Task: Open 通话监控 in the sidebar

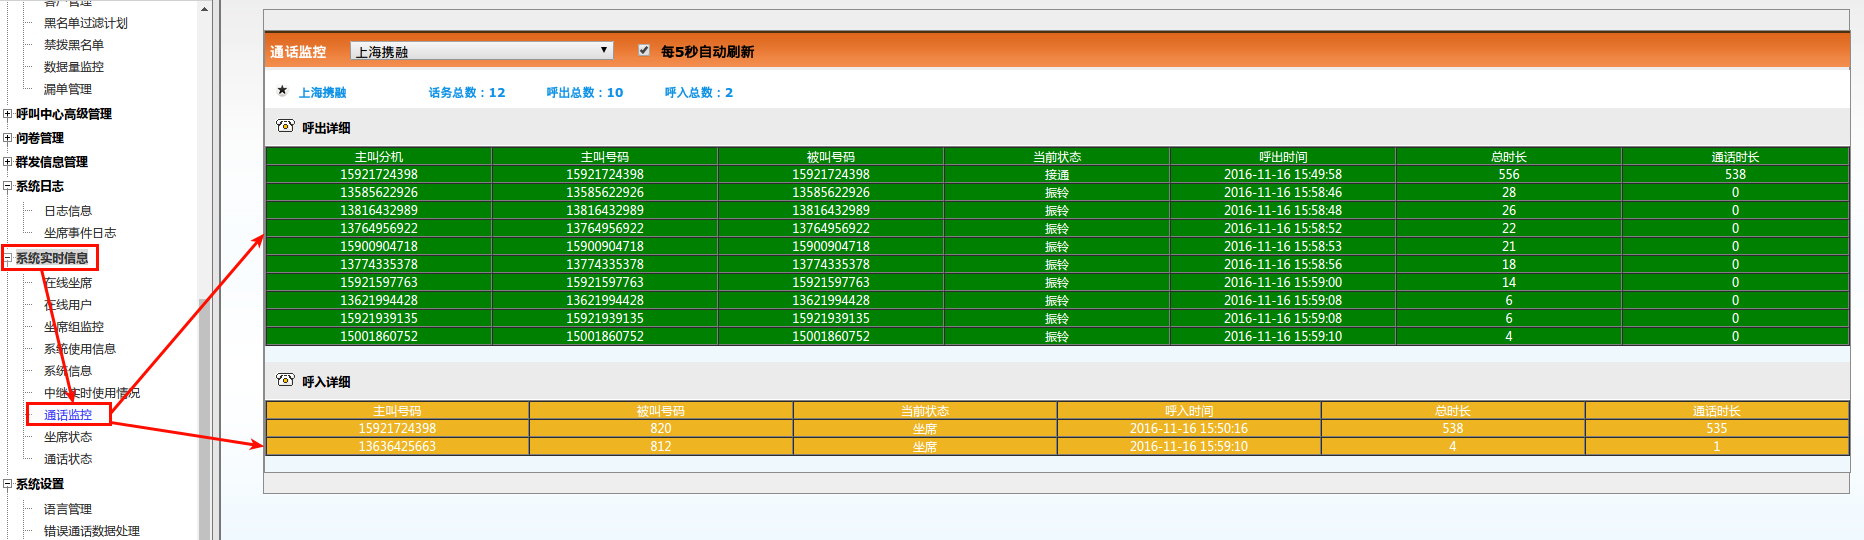Action: 68,415
